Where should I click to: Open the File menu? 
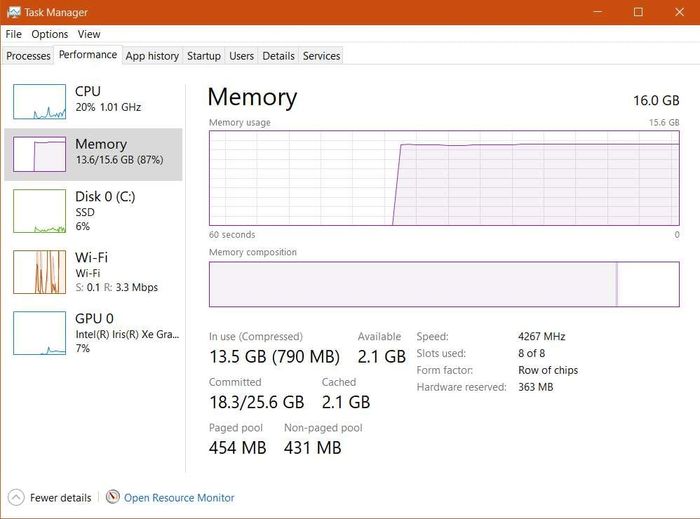13,34
